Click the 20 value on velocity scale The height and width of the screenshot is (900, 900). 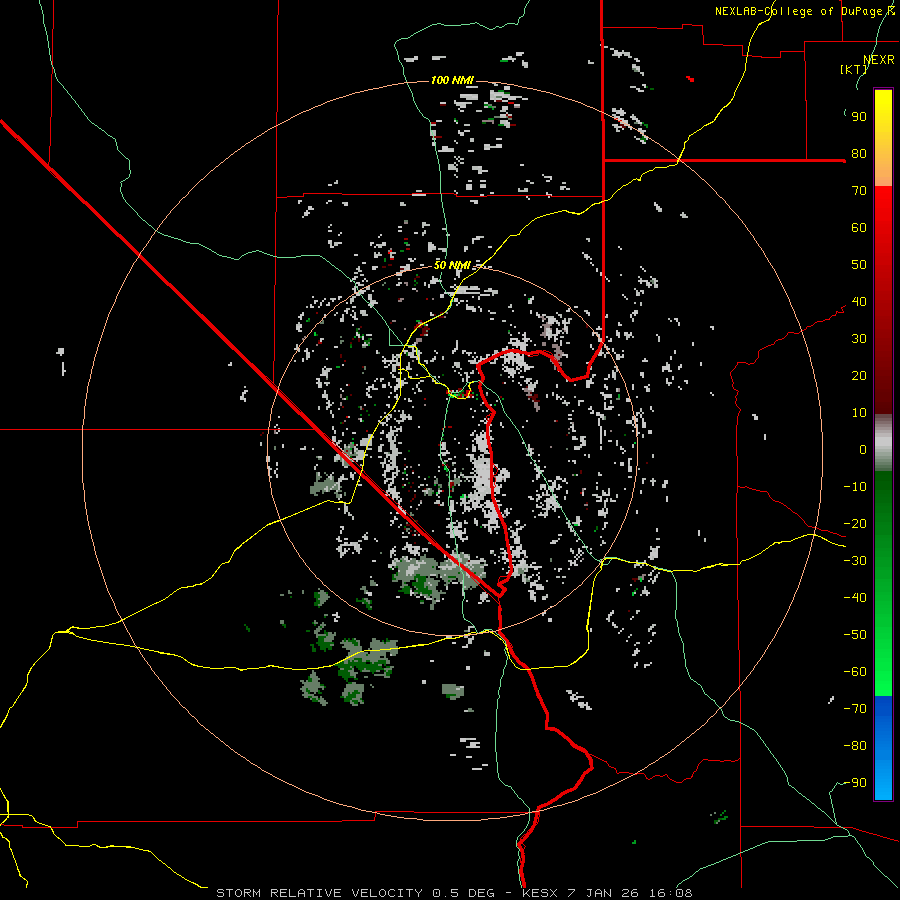[859, 376]
